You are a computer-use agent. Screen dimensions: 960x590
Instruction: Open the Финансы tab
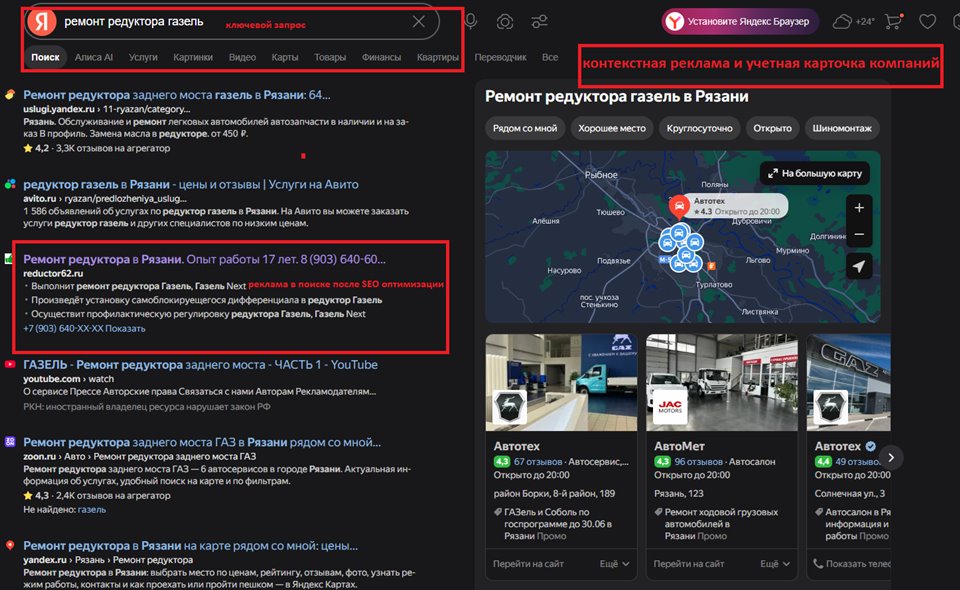[x=381, y=57]
